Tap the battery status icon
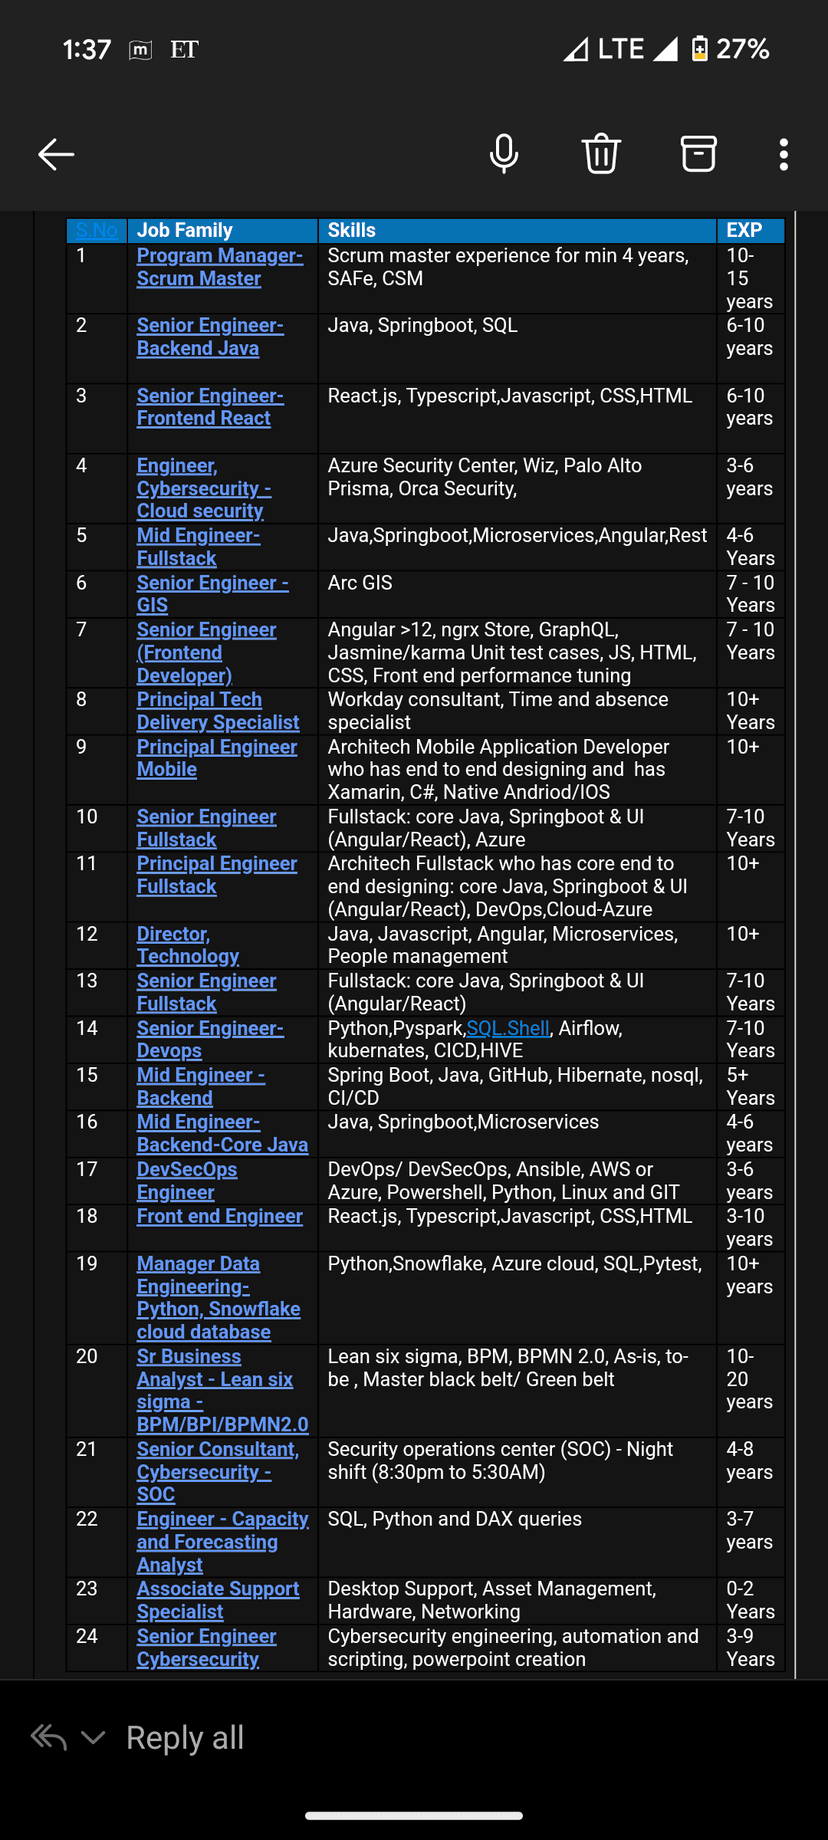The image size is (828, 1840). pyautogui.click(x=700, y=48)
